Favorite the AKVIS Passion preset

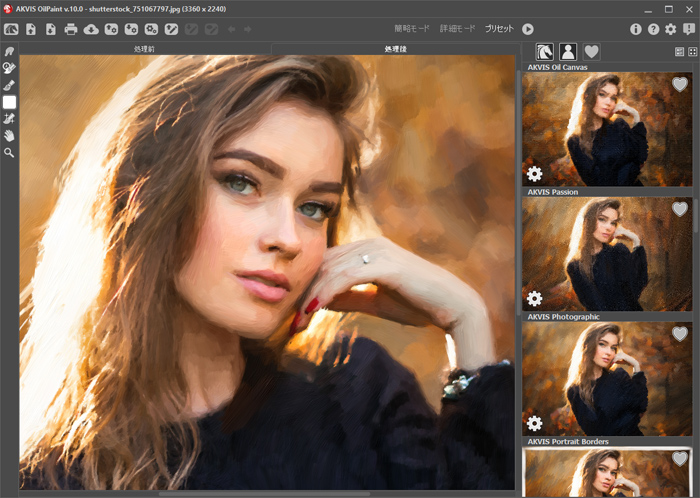click(679, 209)
